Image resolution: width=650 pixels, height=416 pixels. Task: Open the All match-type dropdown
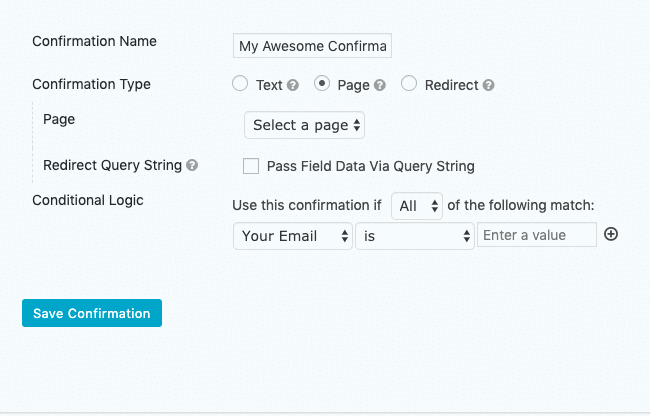[417, 206]
